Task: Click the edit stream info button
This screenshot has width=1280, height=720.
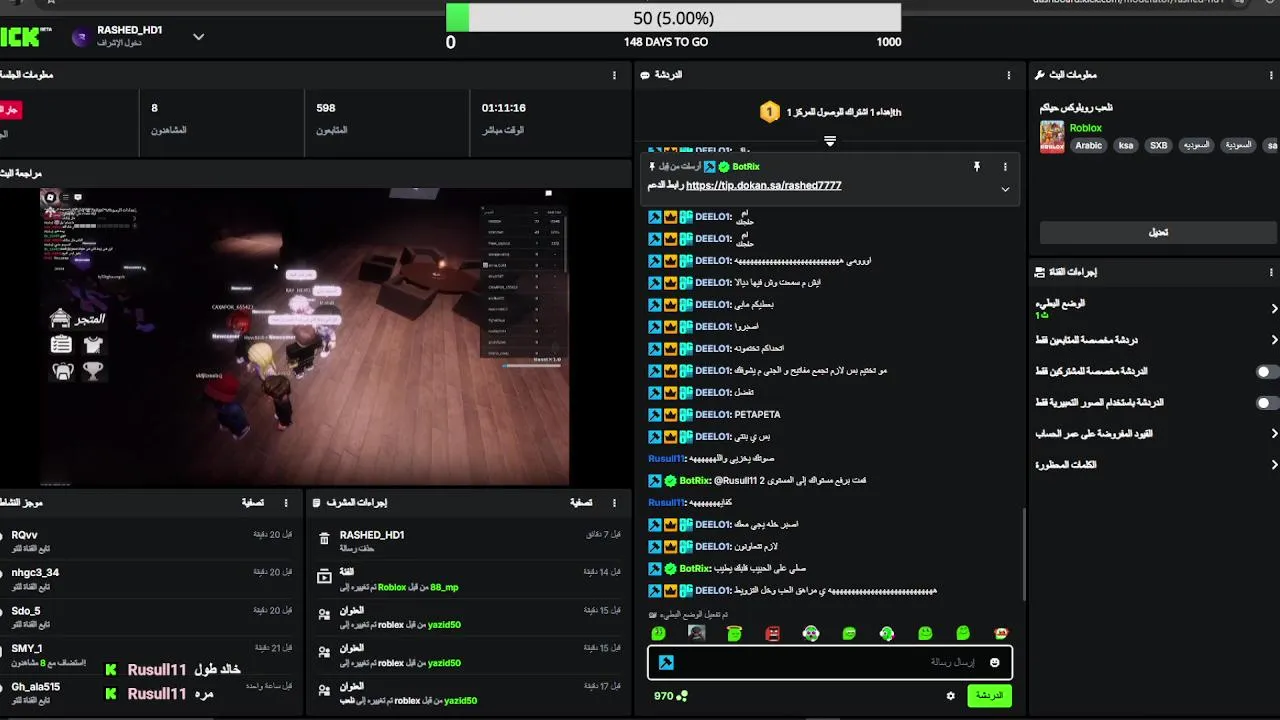Action: coord(1158,232)
